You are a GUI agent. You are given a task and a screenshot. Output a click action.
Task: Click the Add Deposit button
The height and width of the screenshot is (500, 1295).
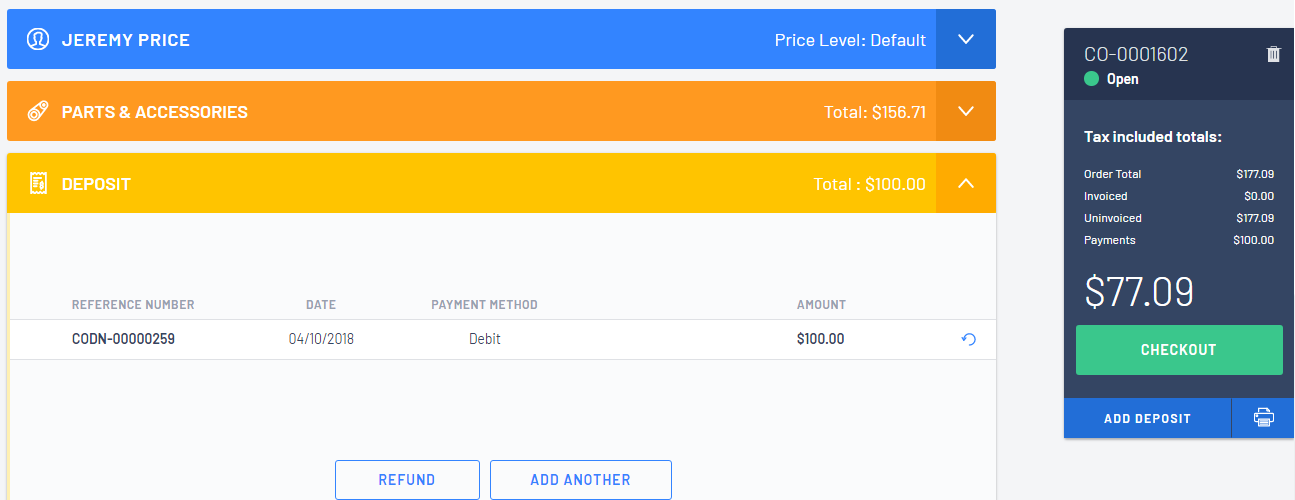pos(1148,418)
